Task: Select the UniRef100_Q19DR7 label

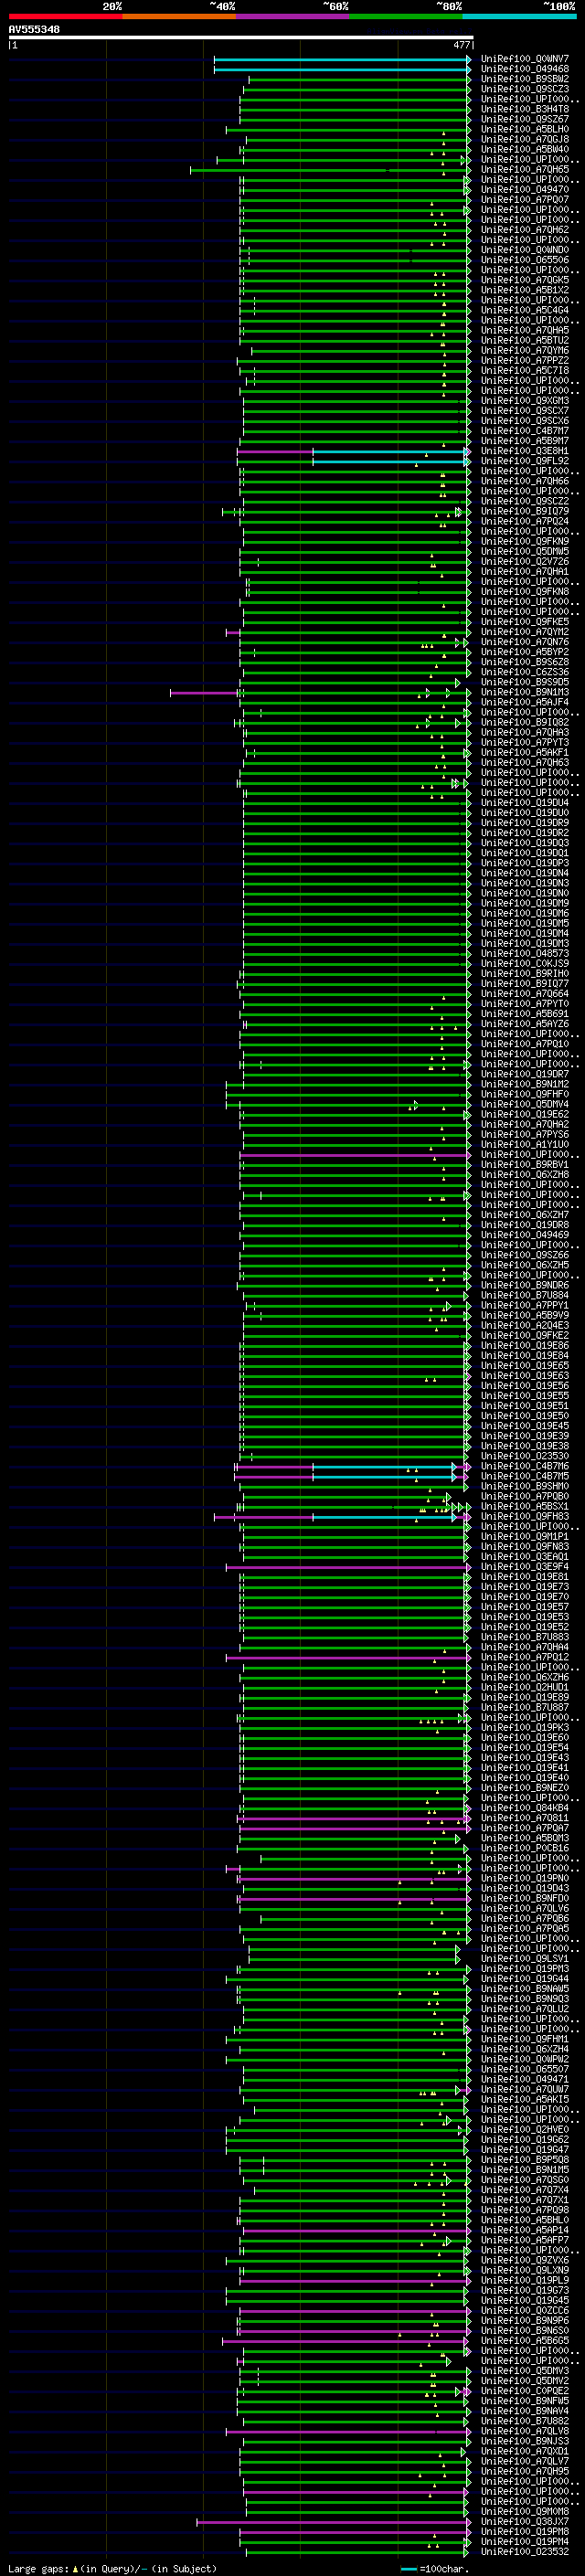Action: 524,1074
